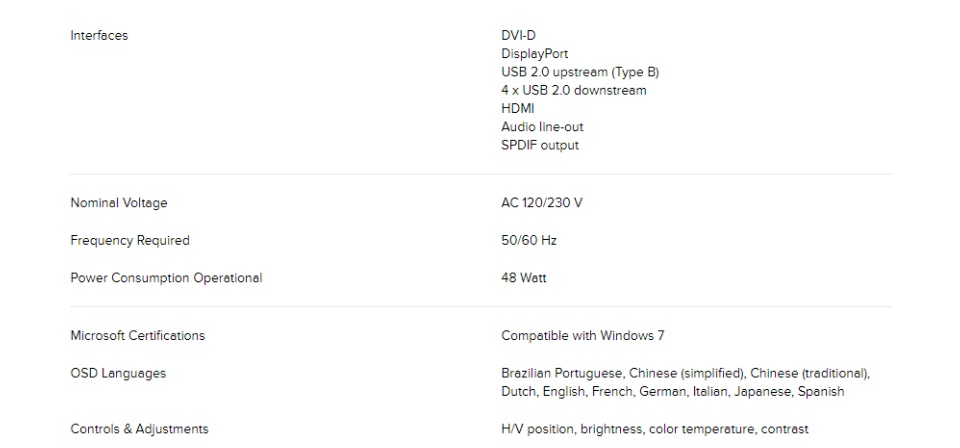This screenshot has width=960, height=448.
Task: Select the DVI-D interface text
Action: [x=518, y=35]
